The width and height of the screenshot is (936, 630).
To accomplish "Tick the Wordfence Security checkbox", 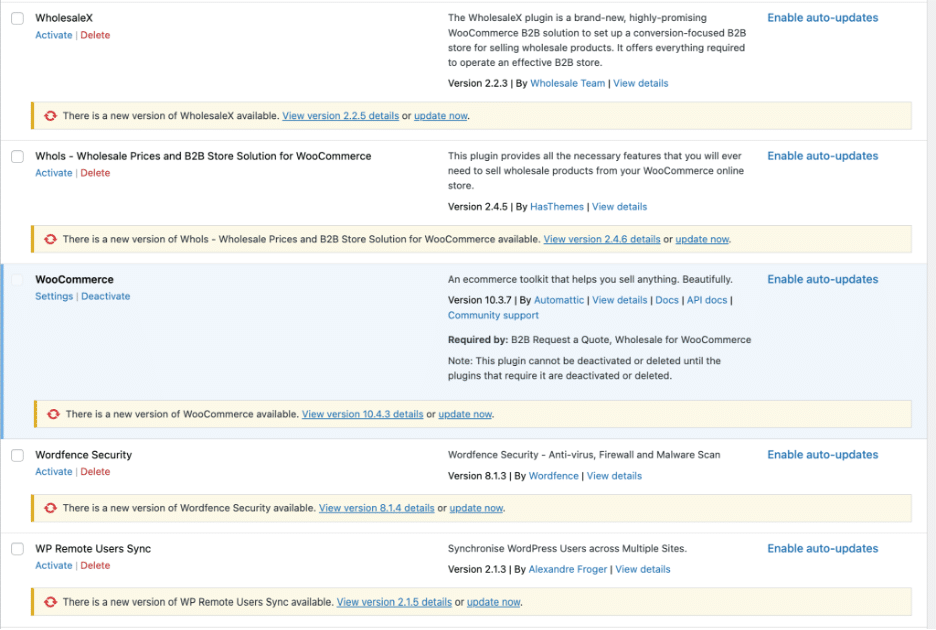I will coord(18,456).
